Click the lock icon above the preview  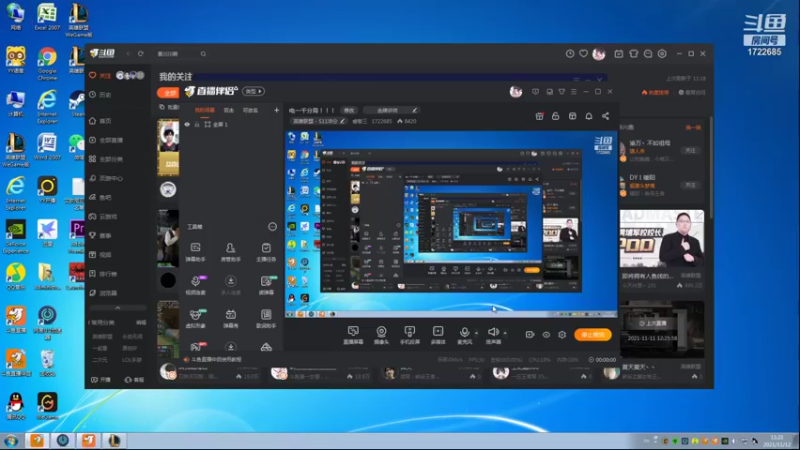[x=556, y=116]
